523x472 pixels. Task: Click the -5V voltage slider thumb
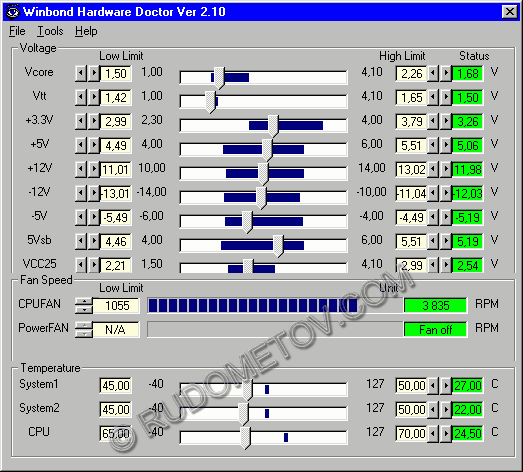coord(247,221)
